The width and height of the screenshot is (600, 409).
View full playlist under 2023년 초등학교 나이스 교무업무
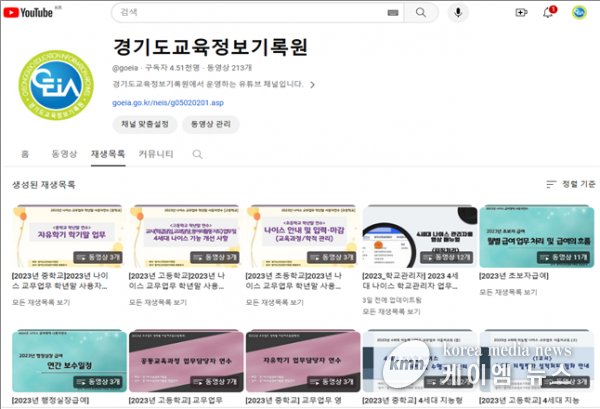pyautogui.click(x=275, y=302)
